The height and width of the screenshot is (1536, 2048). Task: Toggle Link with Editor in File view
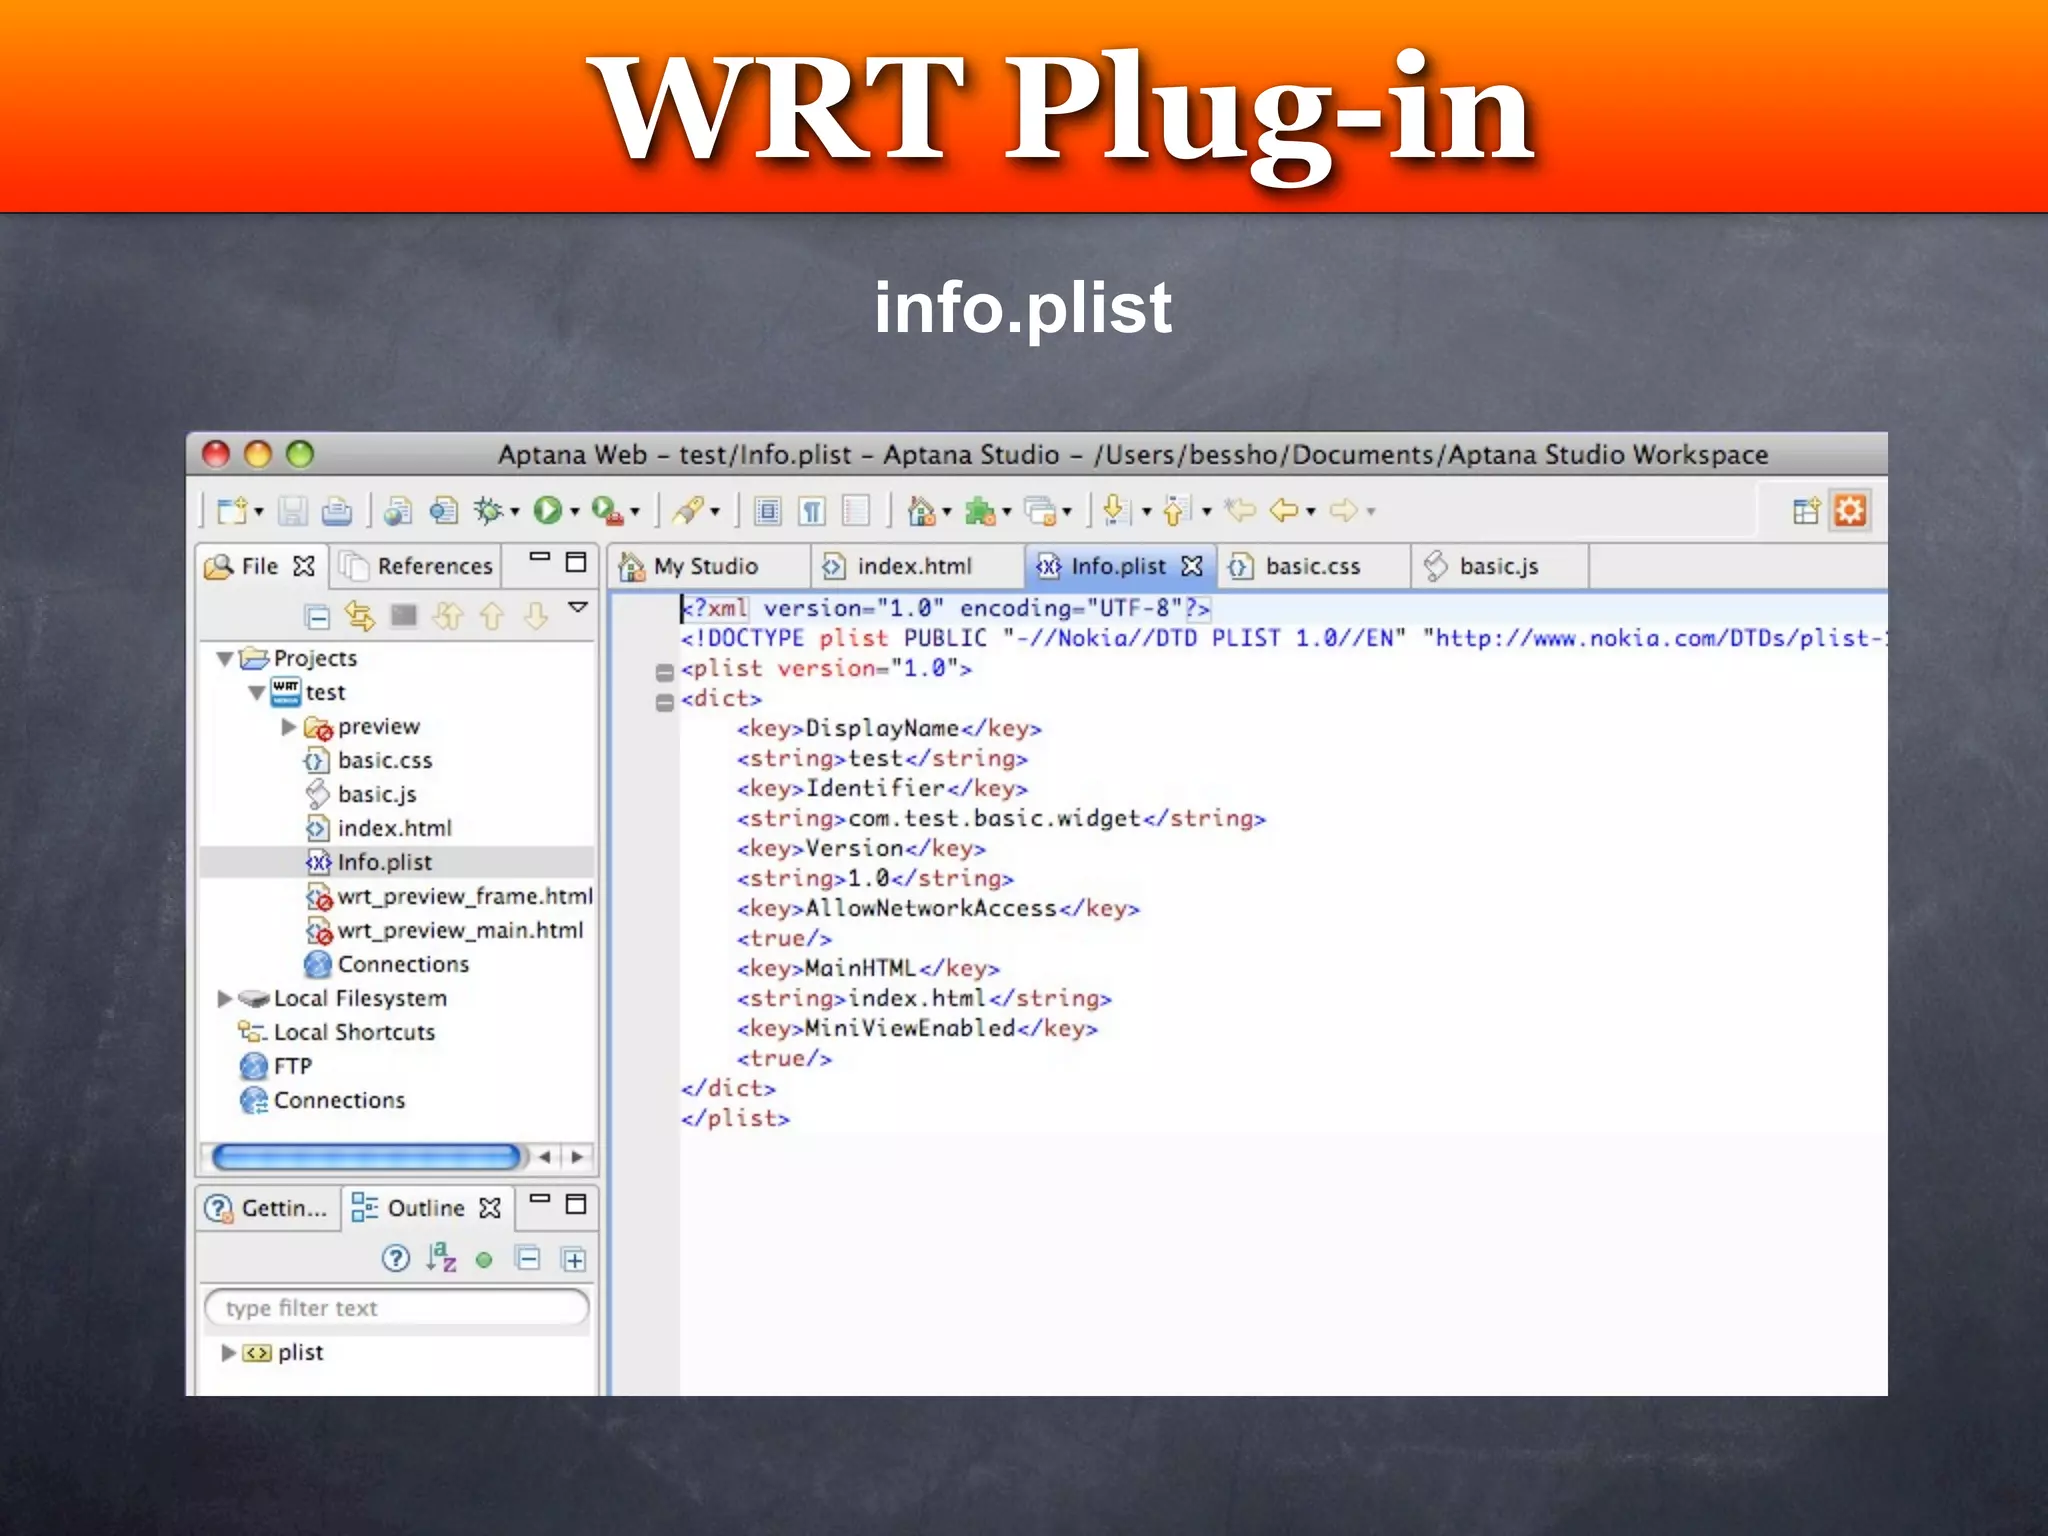tap(360, 616)
